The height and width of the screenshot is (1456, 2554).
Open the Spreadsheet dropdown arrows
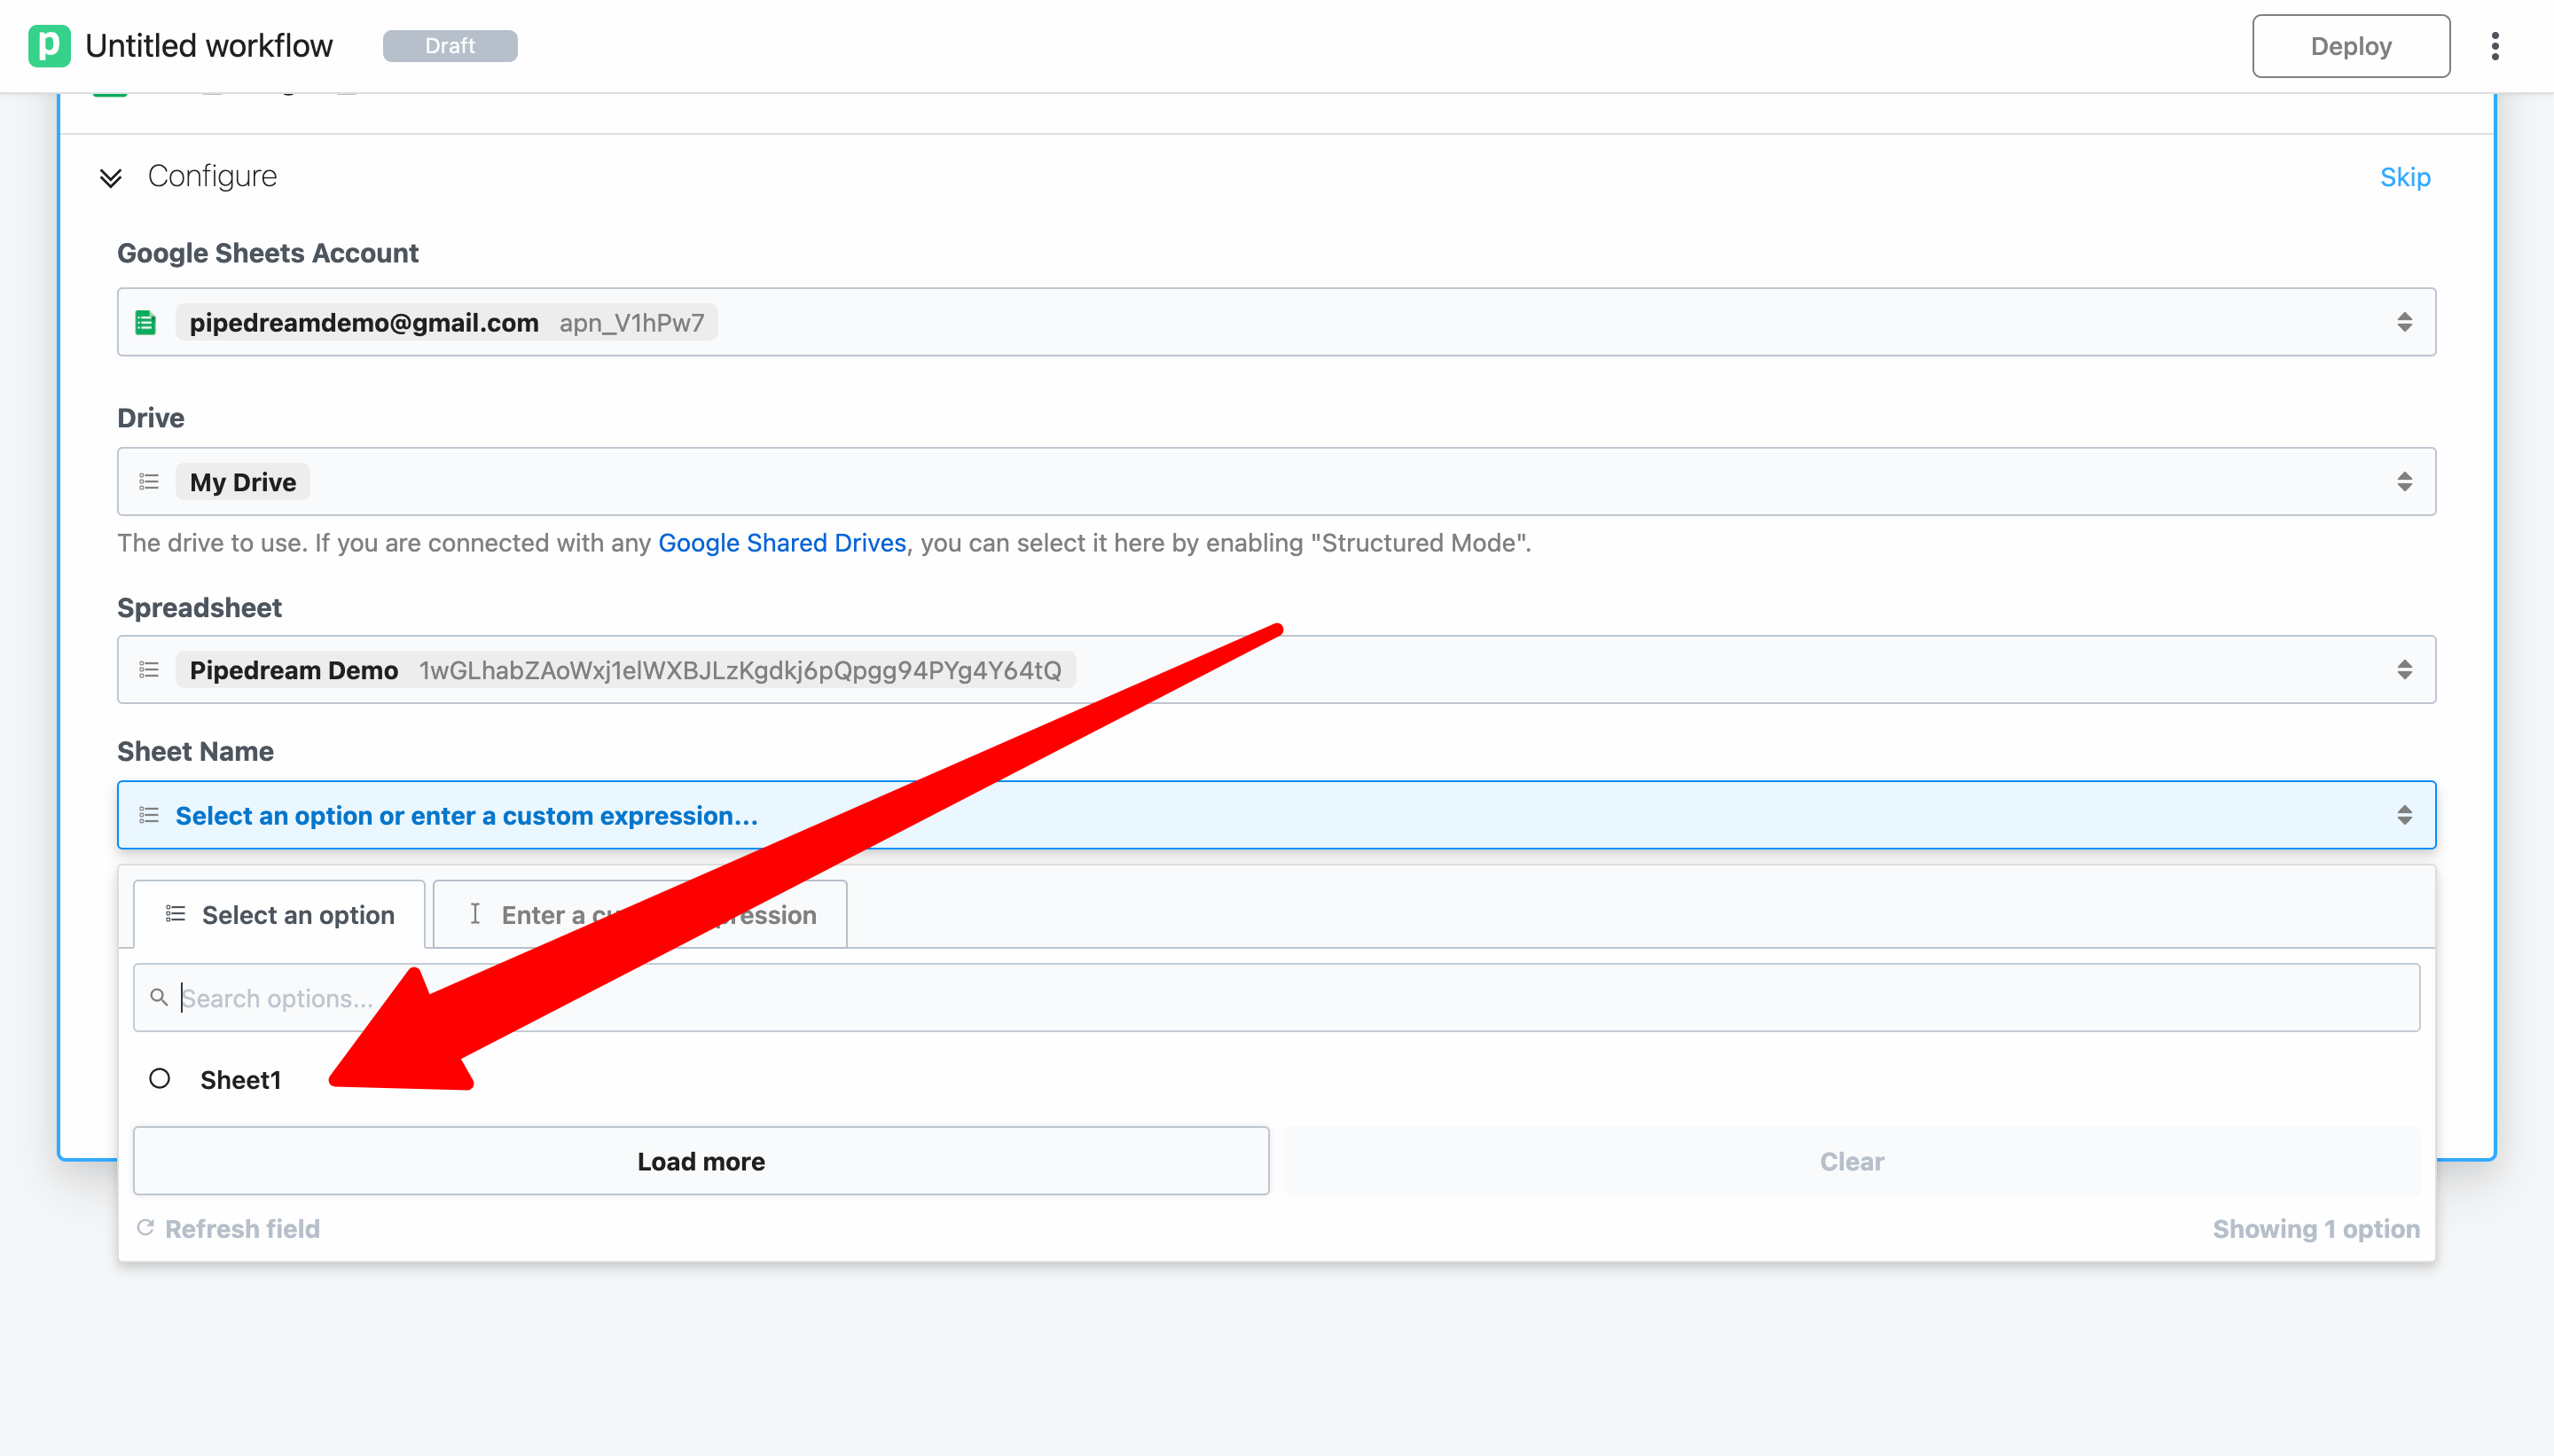click(2404, 670)
